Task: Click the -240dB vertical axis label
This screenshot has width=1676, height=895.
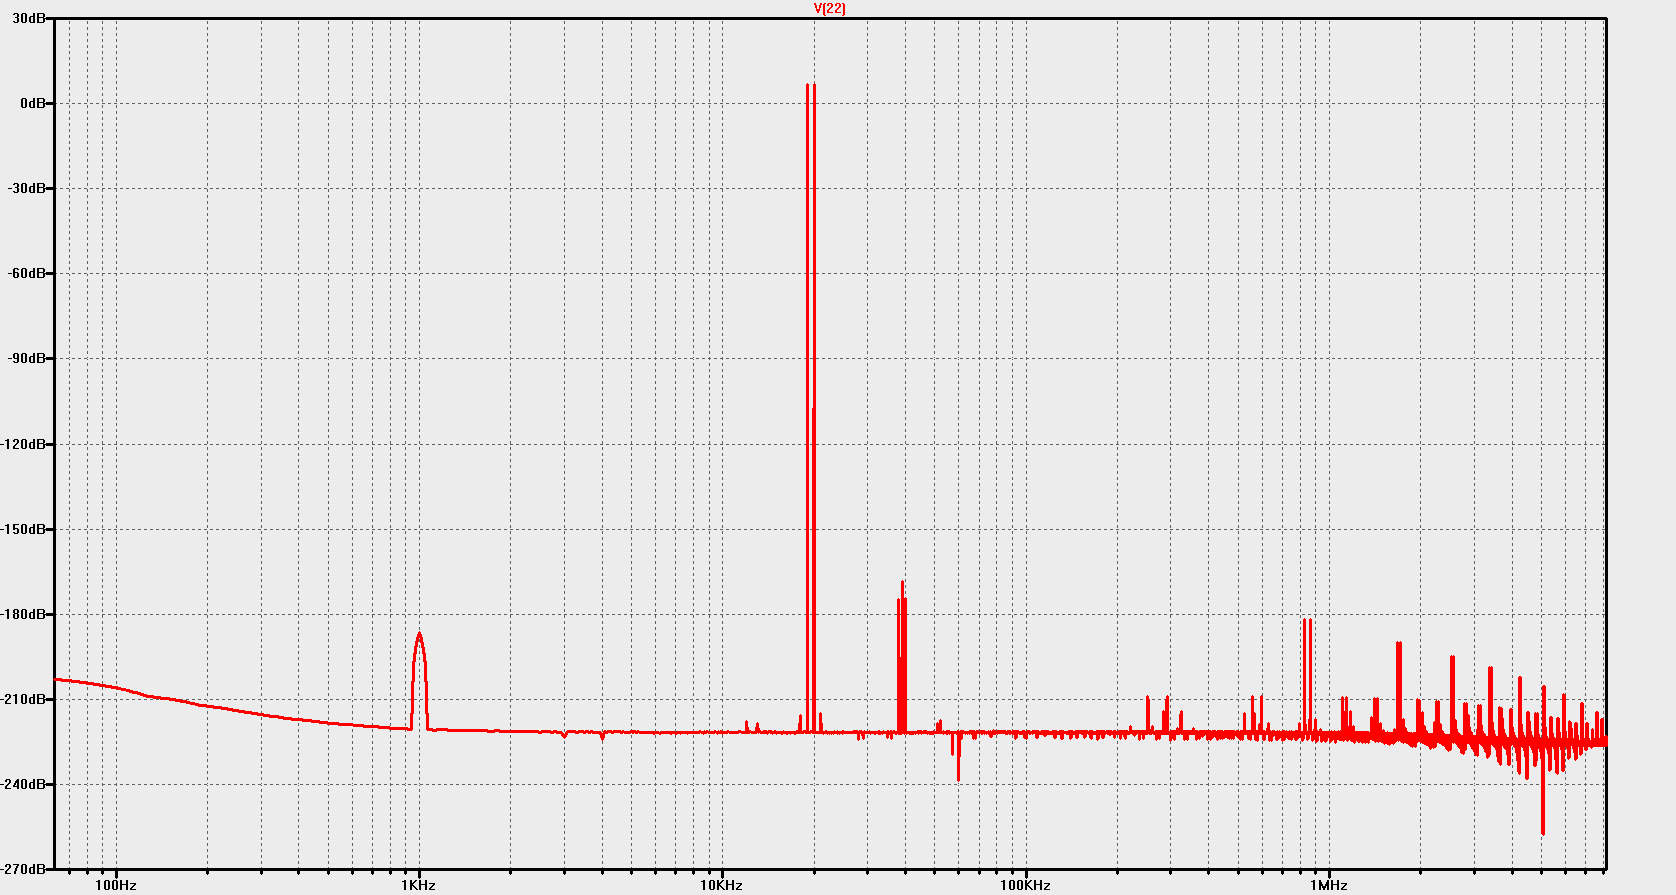Action: tap(23, 785)
